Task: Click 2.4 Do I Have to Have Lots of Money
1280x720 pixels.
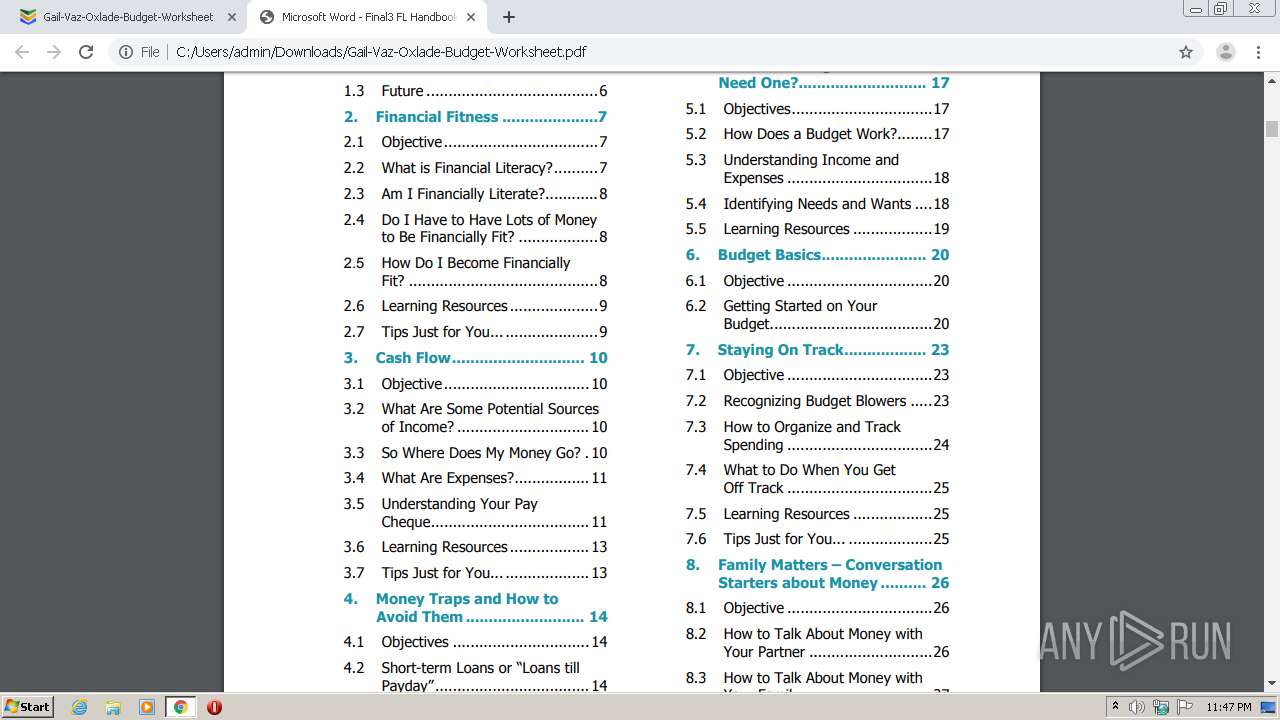Action: point(475,229)
